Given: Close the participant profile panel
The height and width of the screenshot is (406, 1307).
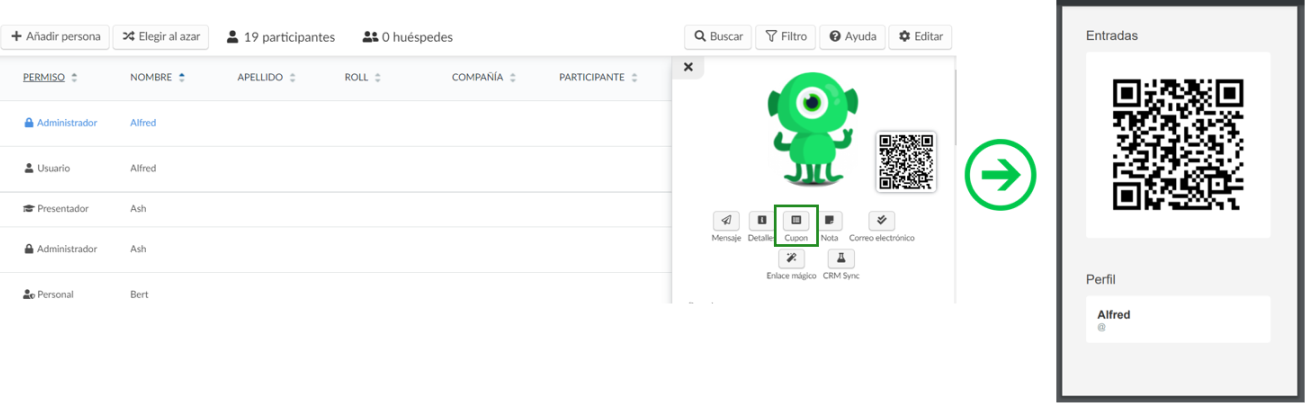Looking at the screenshot, I should (x=687, y=67).
